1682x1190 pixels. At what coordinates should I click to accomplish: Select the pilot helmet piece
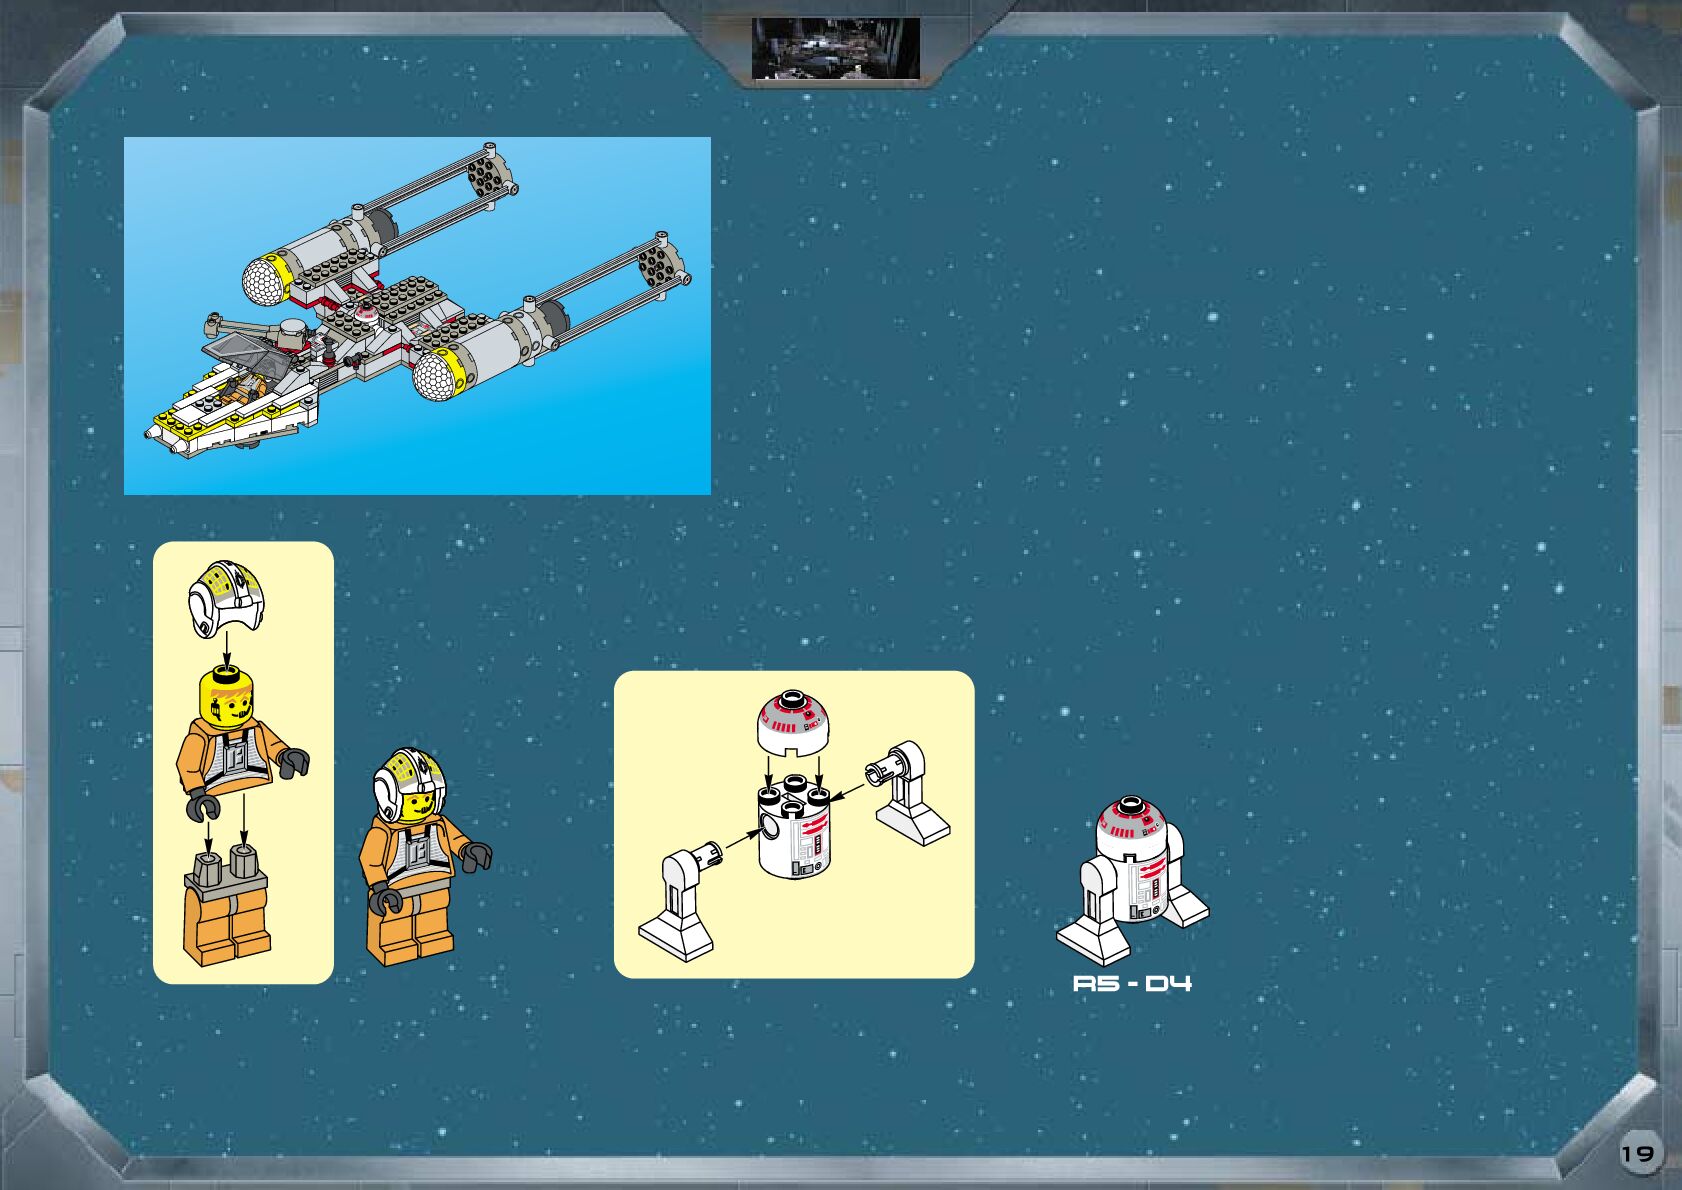(225, 596)
